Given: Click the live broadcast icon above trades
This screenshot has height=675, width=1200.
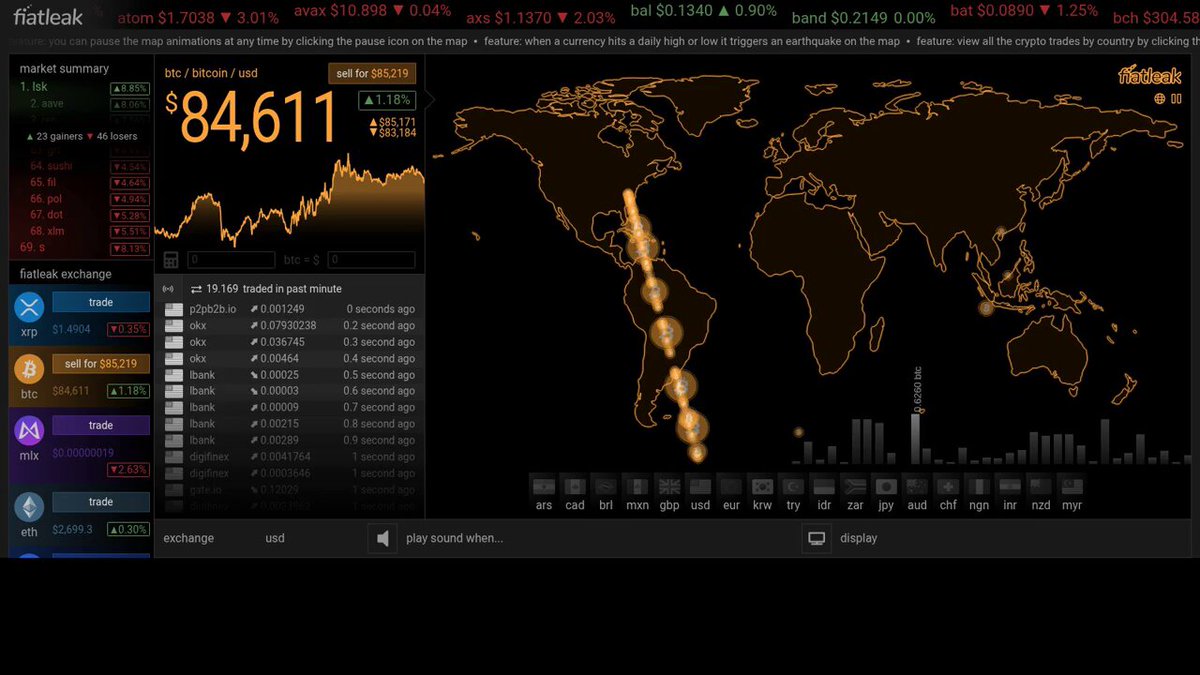Looking at the screenshot, I should (x=168, y=289).
